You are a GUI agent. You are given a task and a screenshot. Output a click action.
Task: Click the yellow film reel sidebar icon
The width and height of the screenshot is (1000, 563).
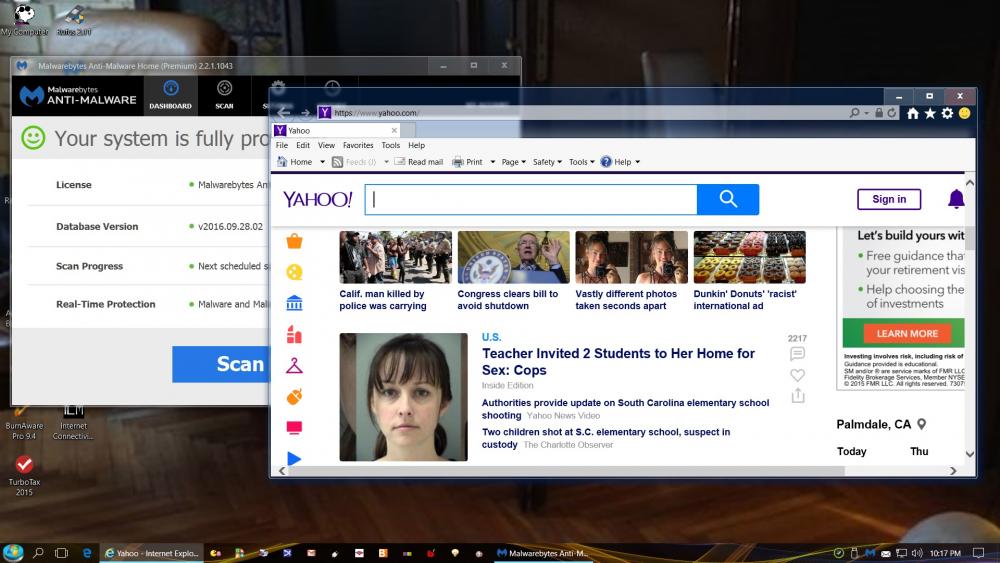(294, 272)
